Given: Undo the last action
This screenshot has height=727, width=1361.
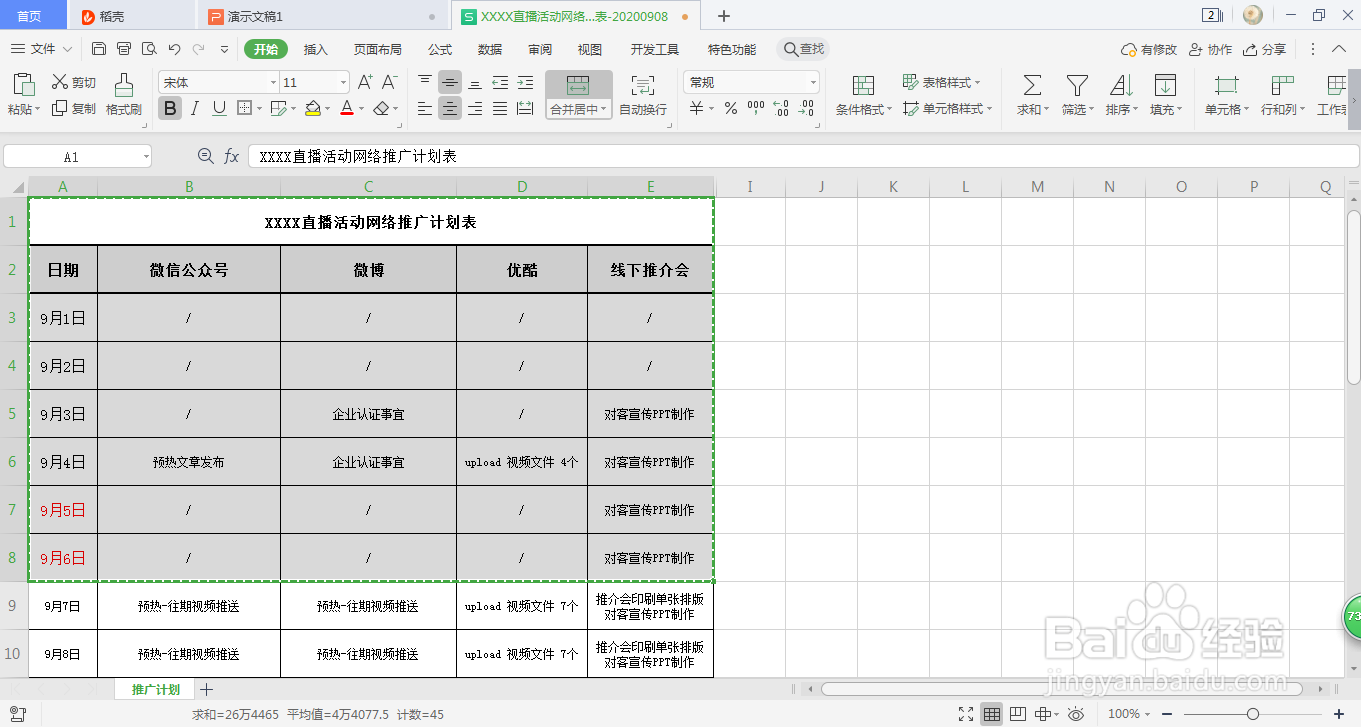Looking at the screenshot, I should [x=175, y=49].
